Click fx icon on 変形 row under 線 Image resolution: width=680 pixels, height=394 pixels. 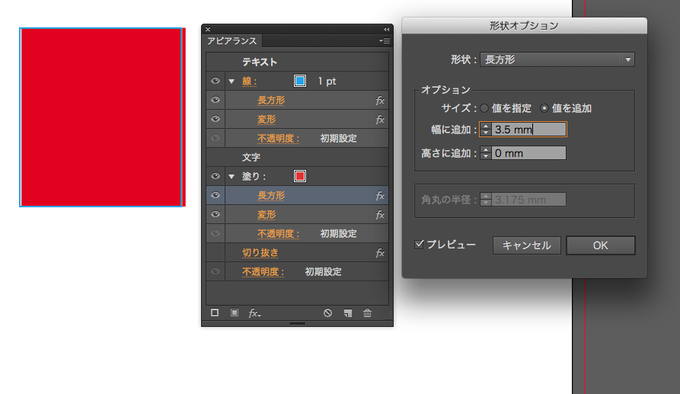click(380, 120)
